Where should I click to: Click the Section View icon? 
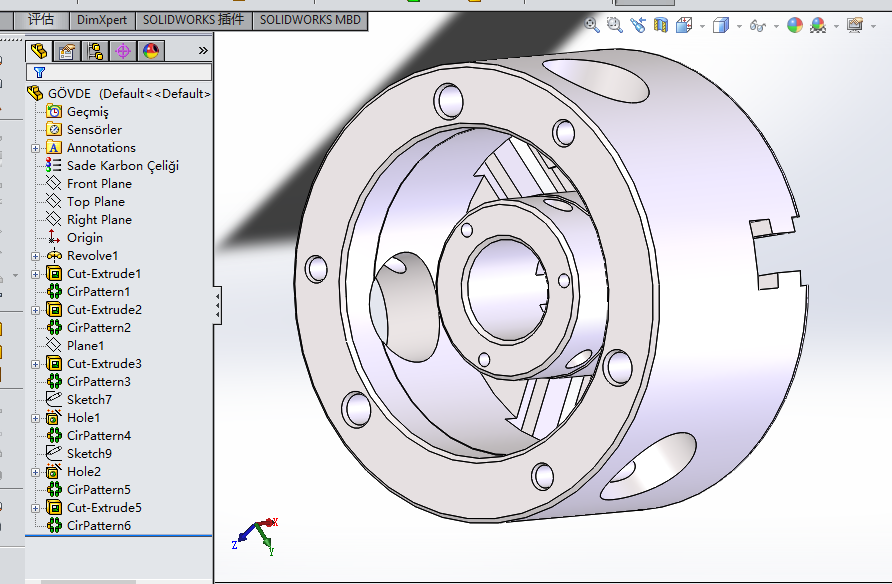[x=660, y=25]
